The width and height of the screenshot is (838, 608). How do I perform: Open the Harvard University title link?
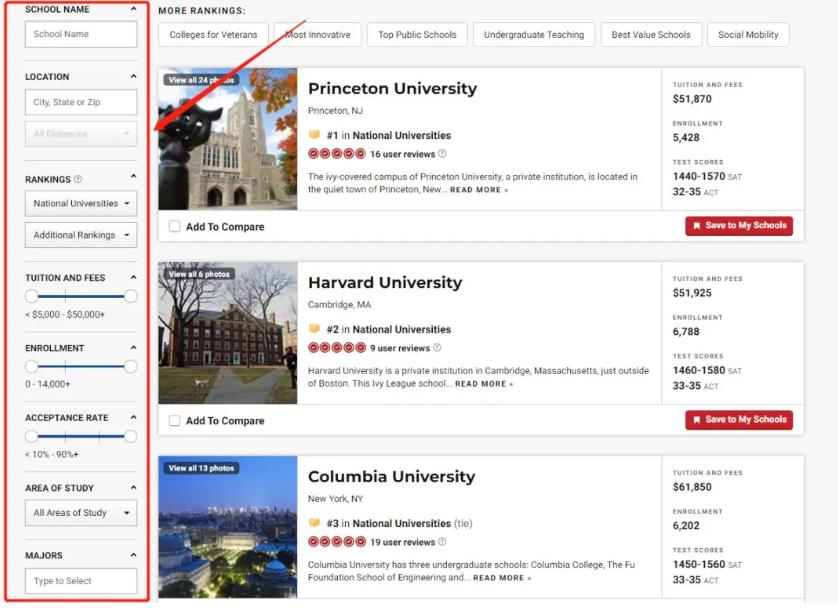click(x=385, y=282)
